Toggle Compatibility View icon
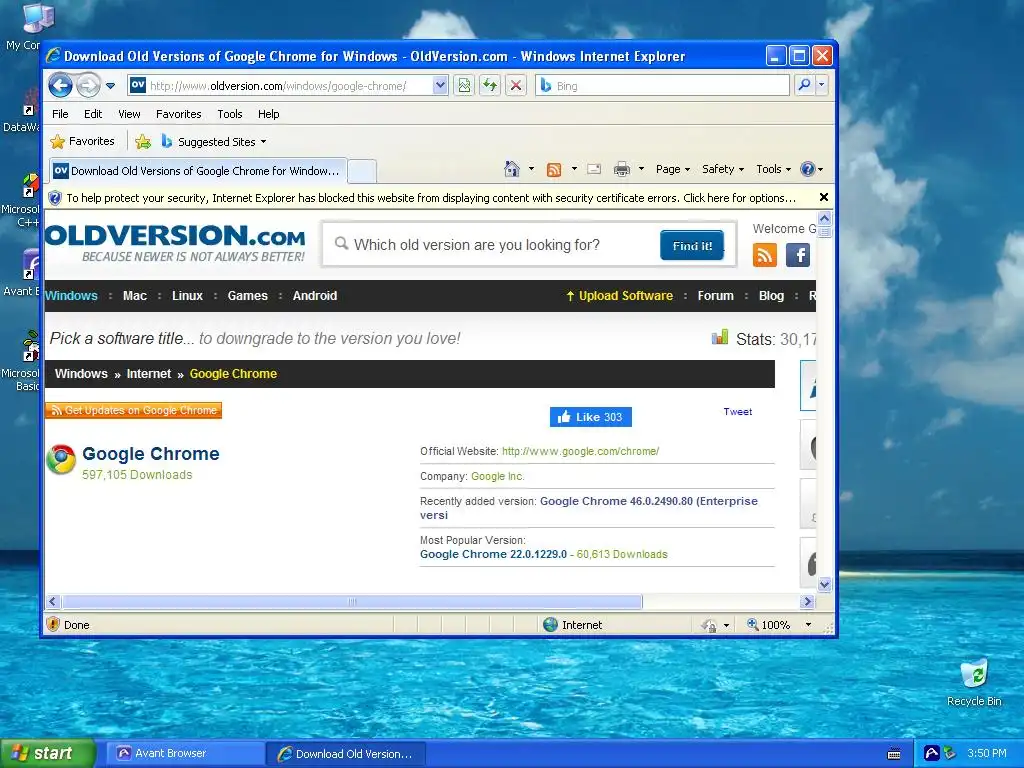 click(x=464, y=86)
